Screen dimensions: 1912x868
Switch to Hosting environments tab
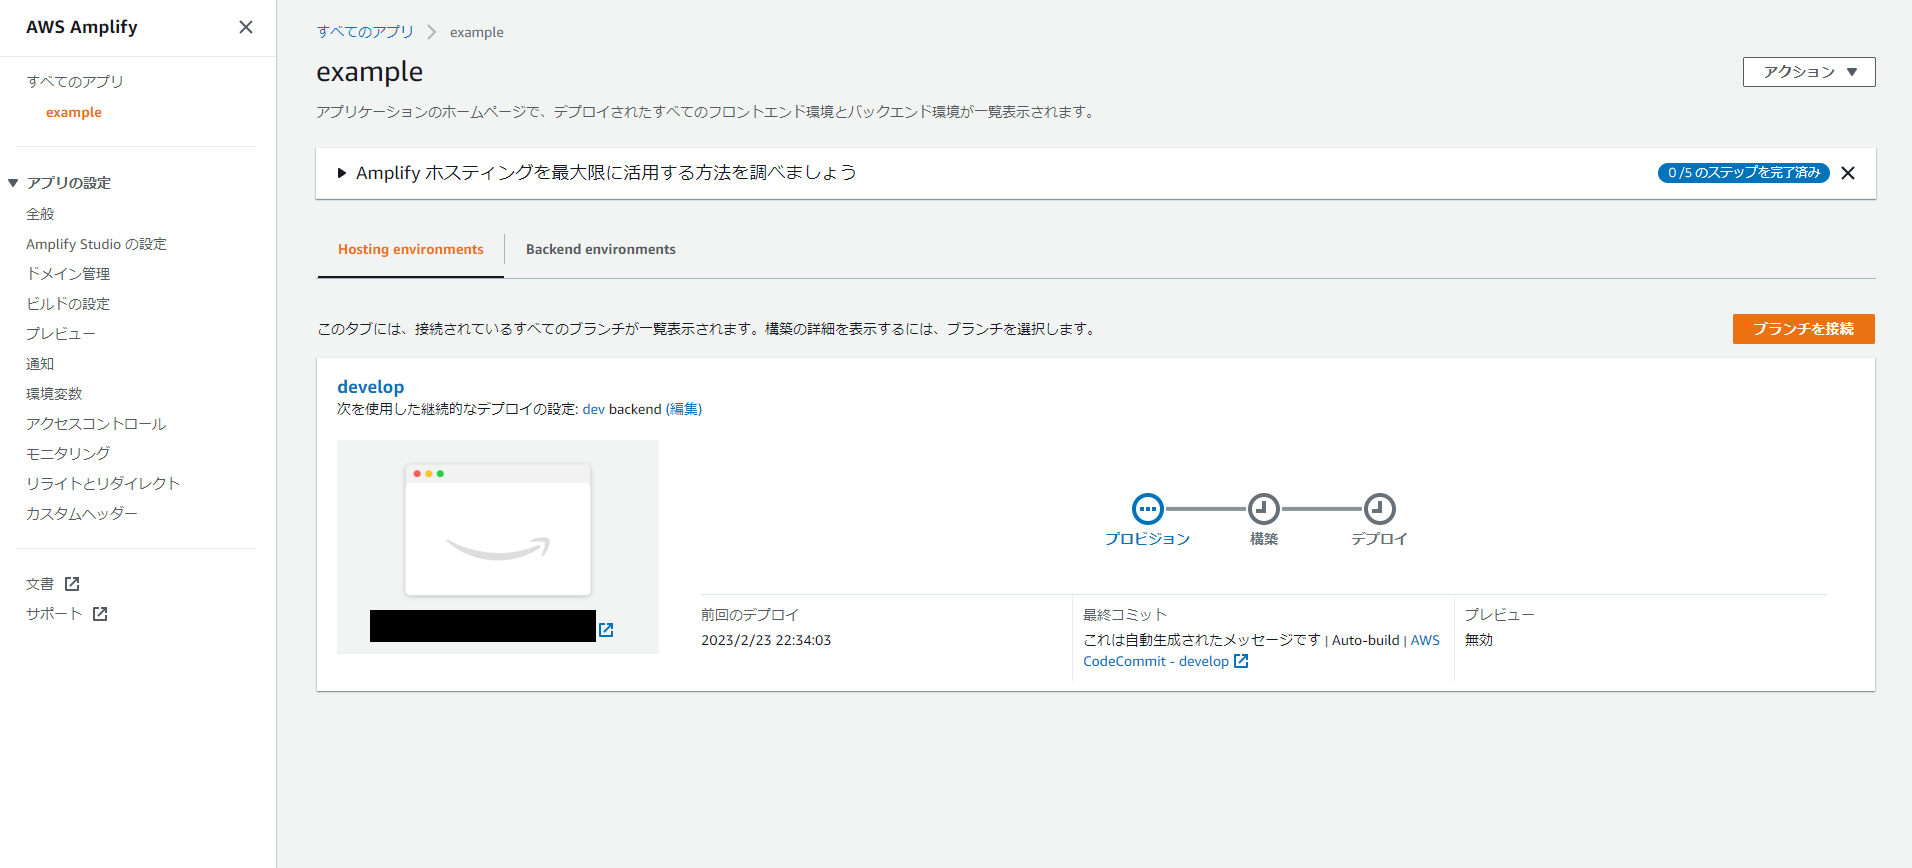411,249
